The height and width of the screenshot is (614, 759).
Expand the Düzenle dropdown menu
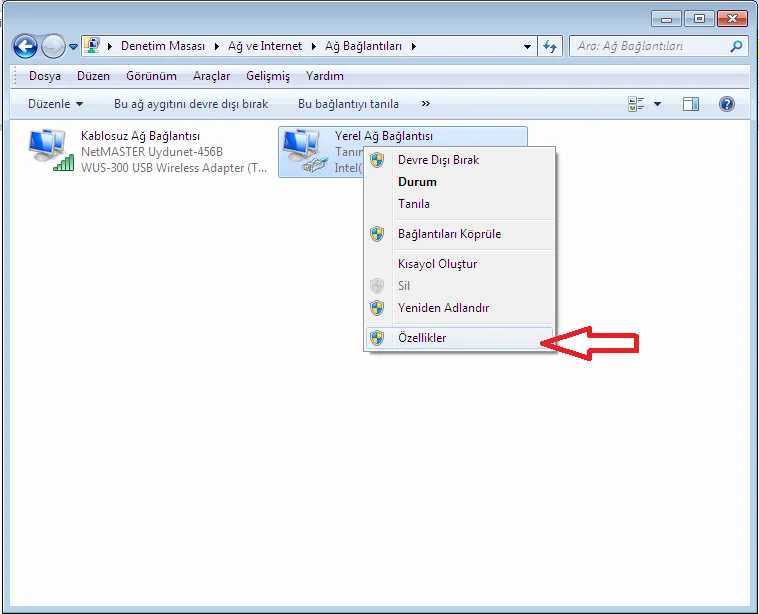coord(55,104)
